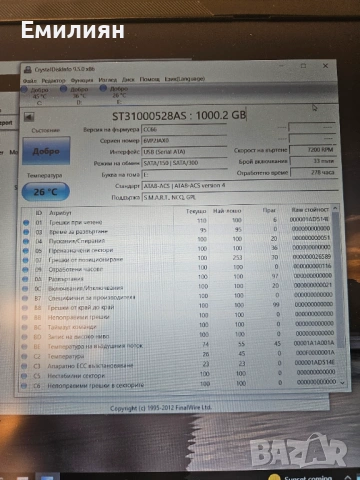Open the Файл menu

click(x=30, y=81)
